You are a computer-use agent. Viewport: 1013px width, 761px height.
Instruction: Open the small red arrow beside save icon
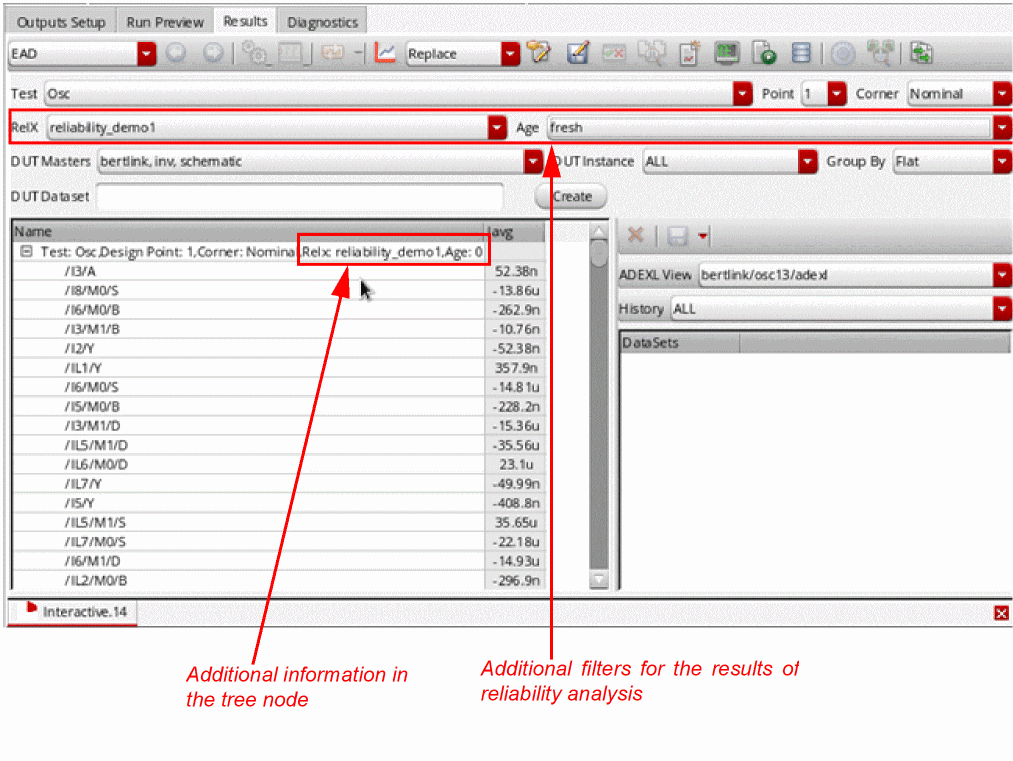[x=703, y=236]
